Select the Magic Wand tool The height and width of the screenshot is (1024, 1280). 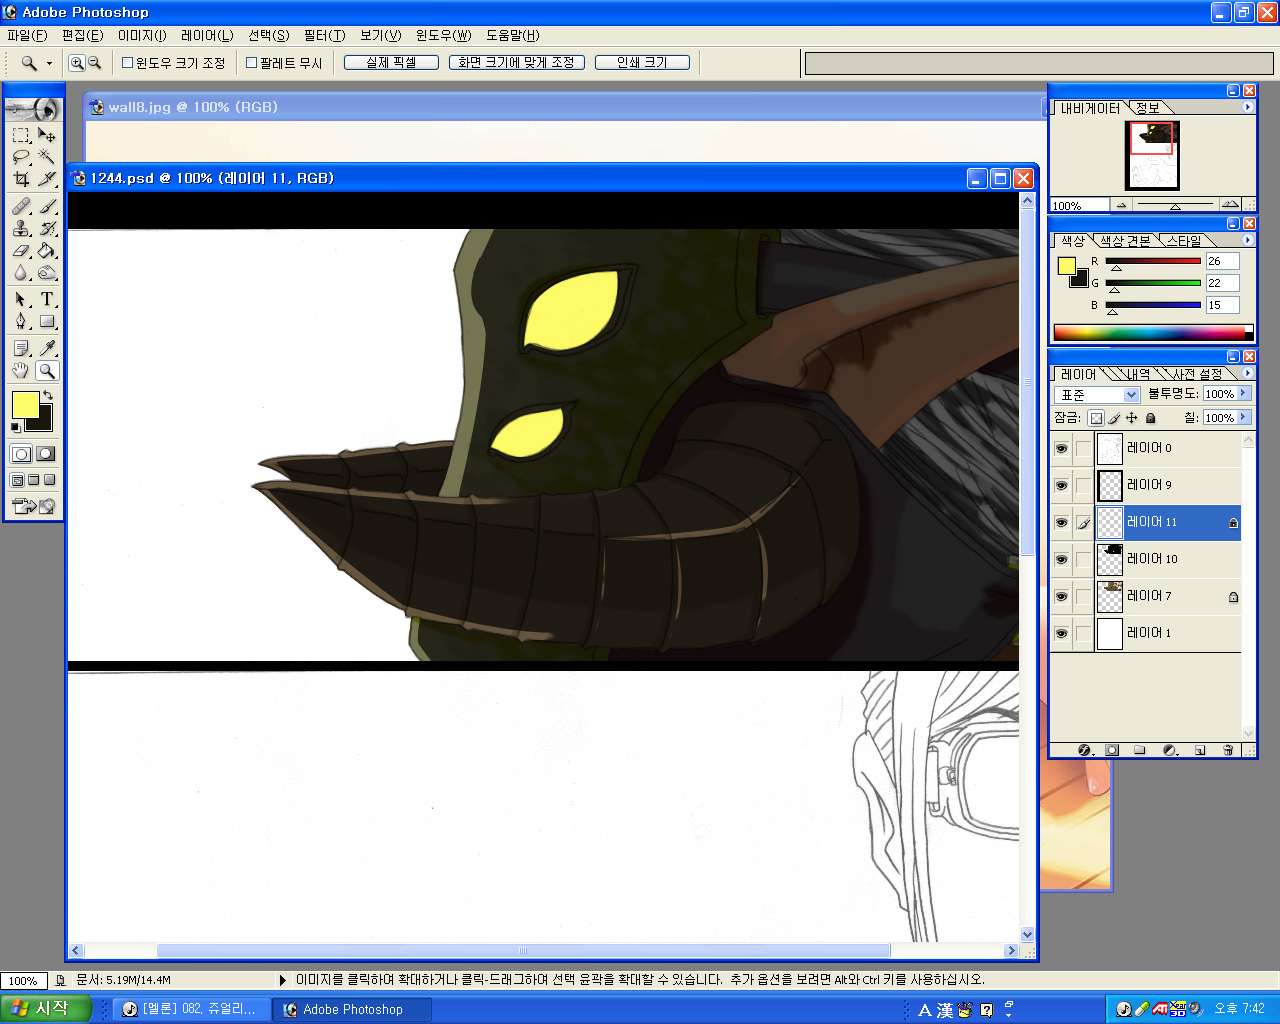47,157
